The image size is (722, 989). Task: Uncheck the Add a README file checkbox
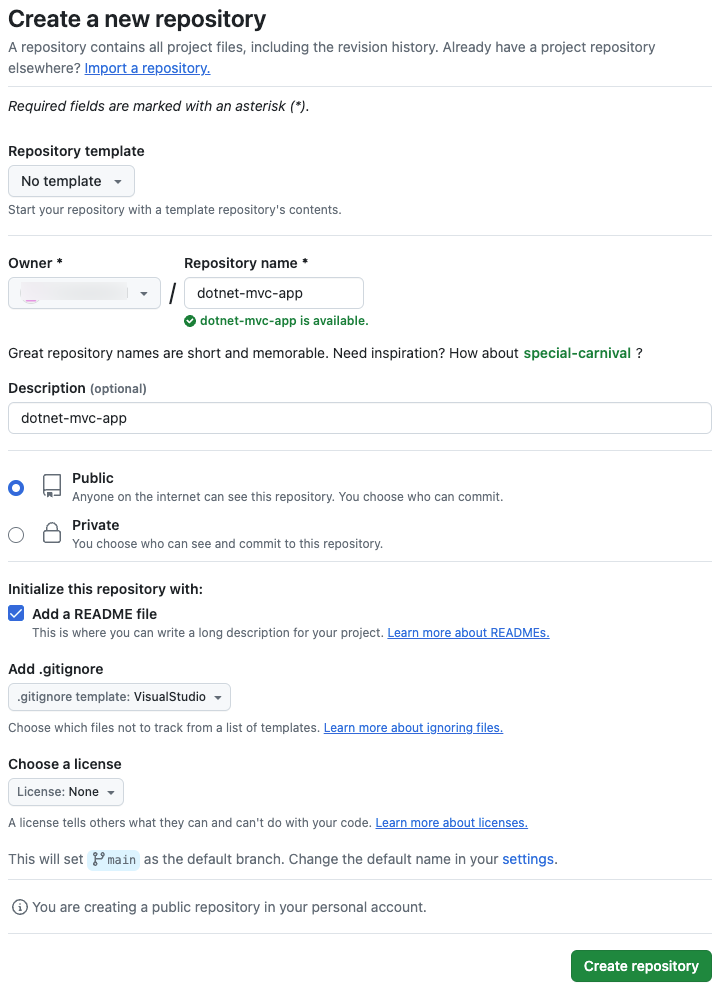point(15,613)
